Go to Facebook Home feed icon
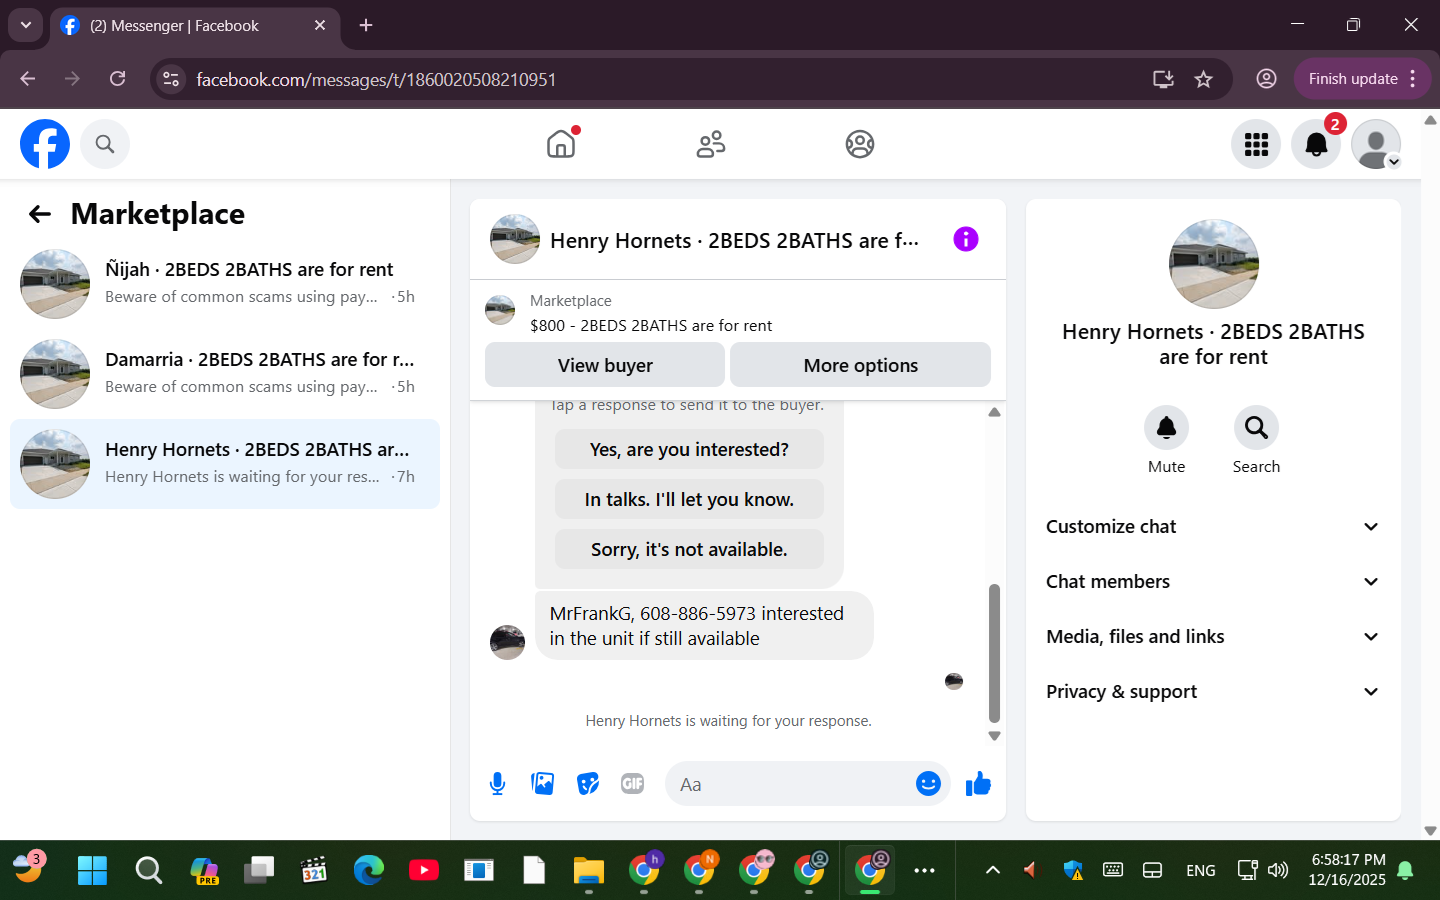This screenshot has width=1440, height=900. (561, 144)
